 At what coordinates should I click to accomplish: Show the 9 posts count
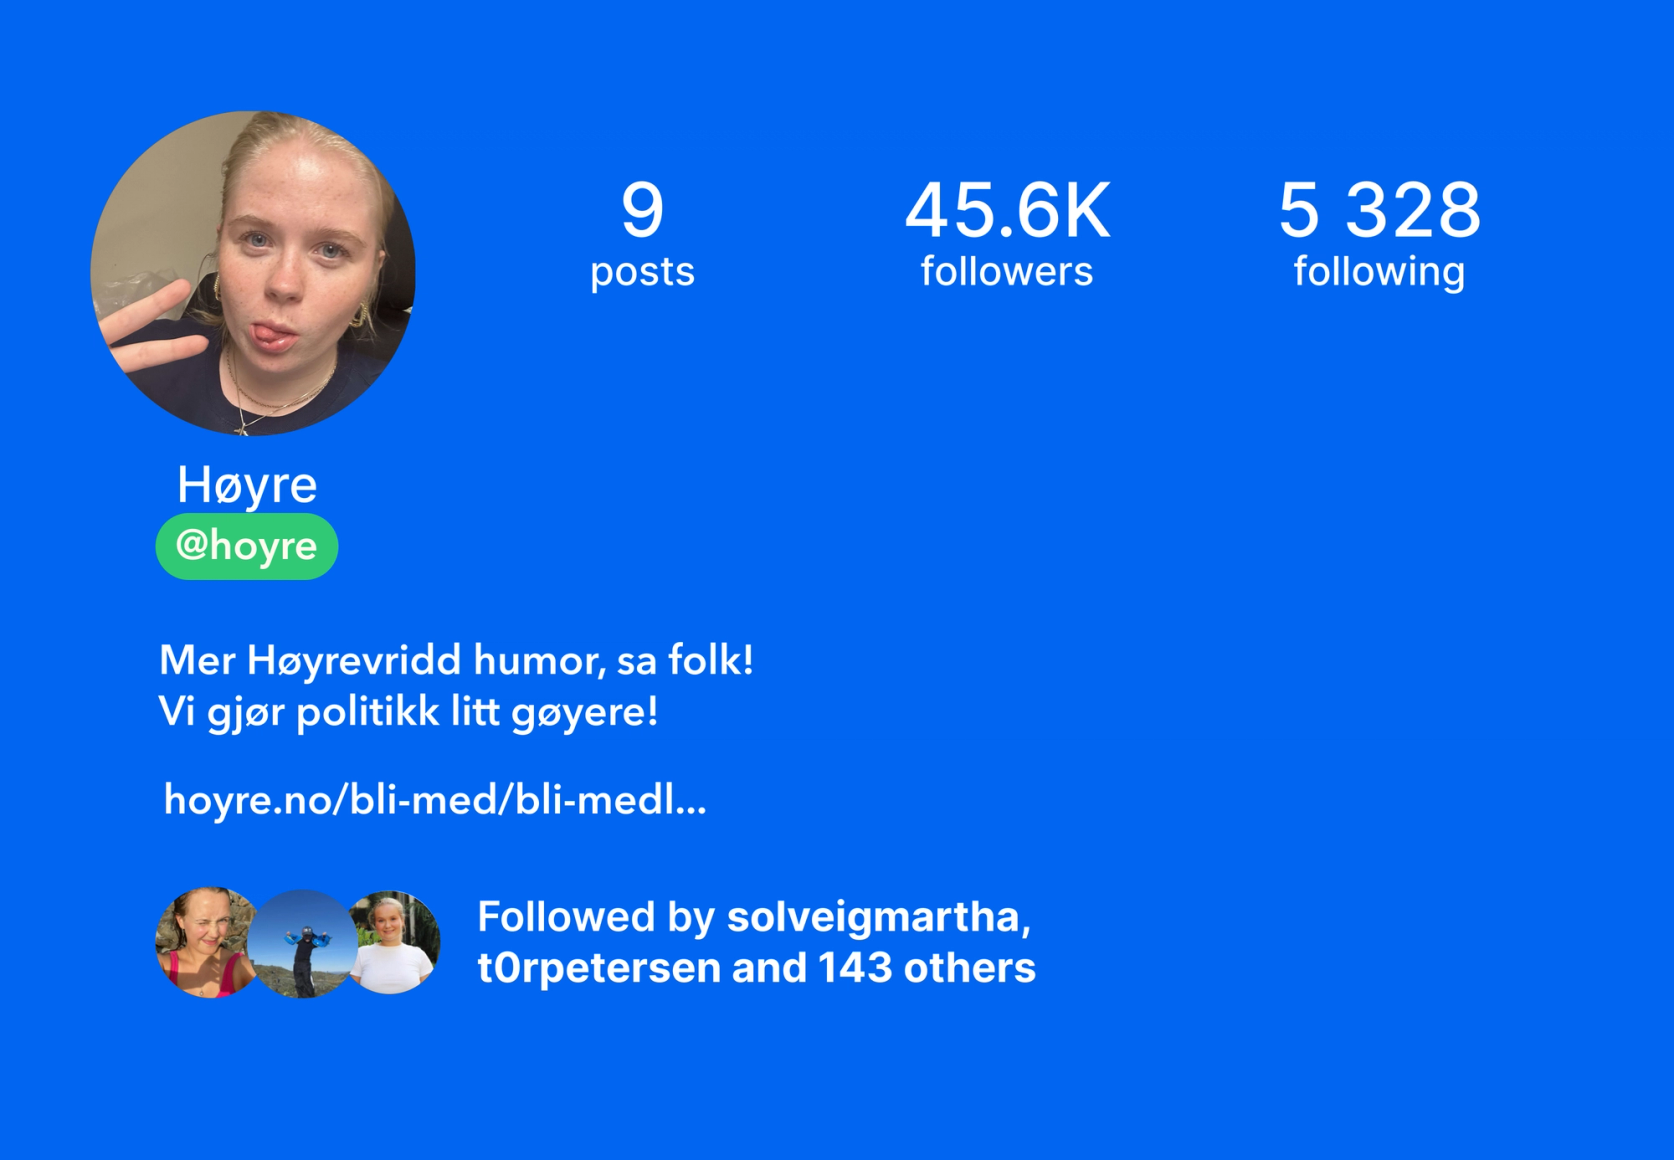click(x=642, y=233)
